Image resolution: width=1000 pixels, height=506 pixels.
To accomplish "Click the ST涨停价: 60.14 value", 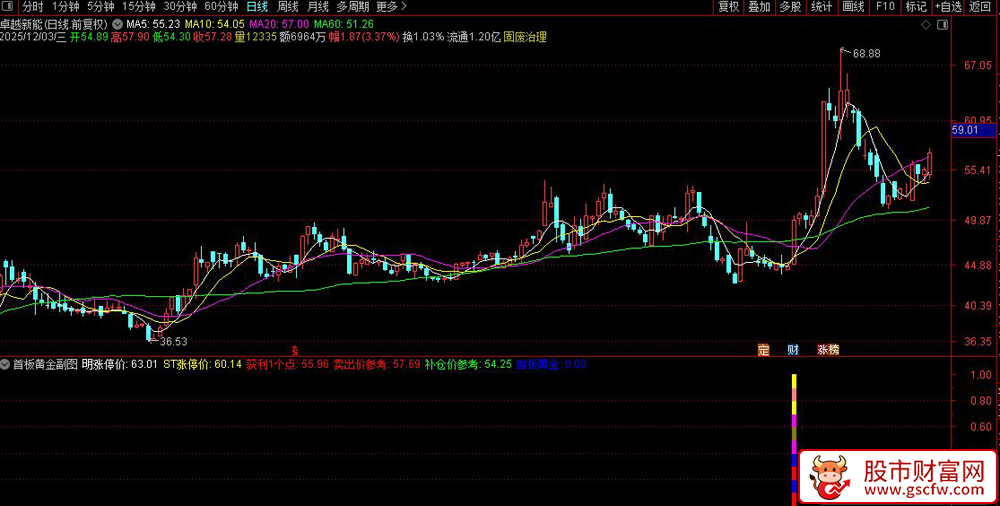I will (x=202, y=365).
